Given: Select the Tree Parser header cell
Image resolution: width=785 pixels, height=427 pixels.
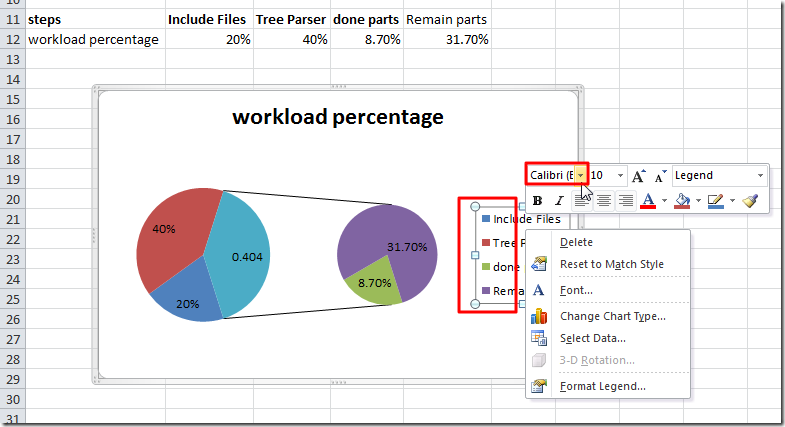Looking at the screenshot, I should point(292,20).
